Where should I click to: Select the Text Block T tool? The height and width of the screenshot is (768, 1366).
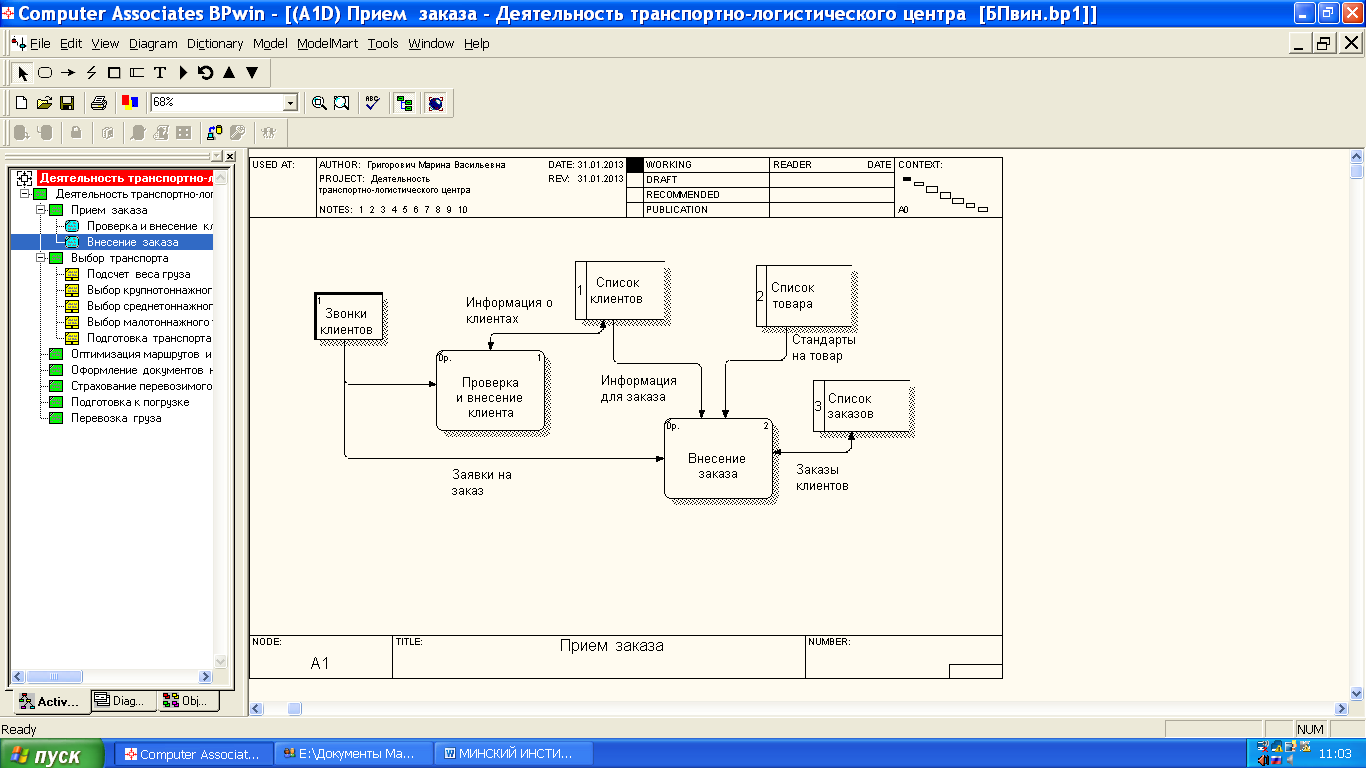pos(160,73)
